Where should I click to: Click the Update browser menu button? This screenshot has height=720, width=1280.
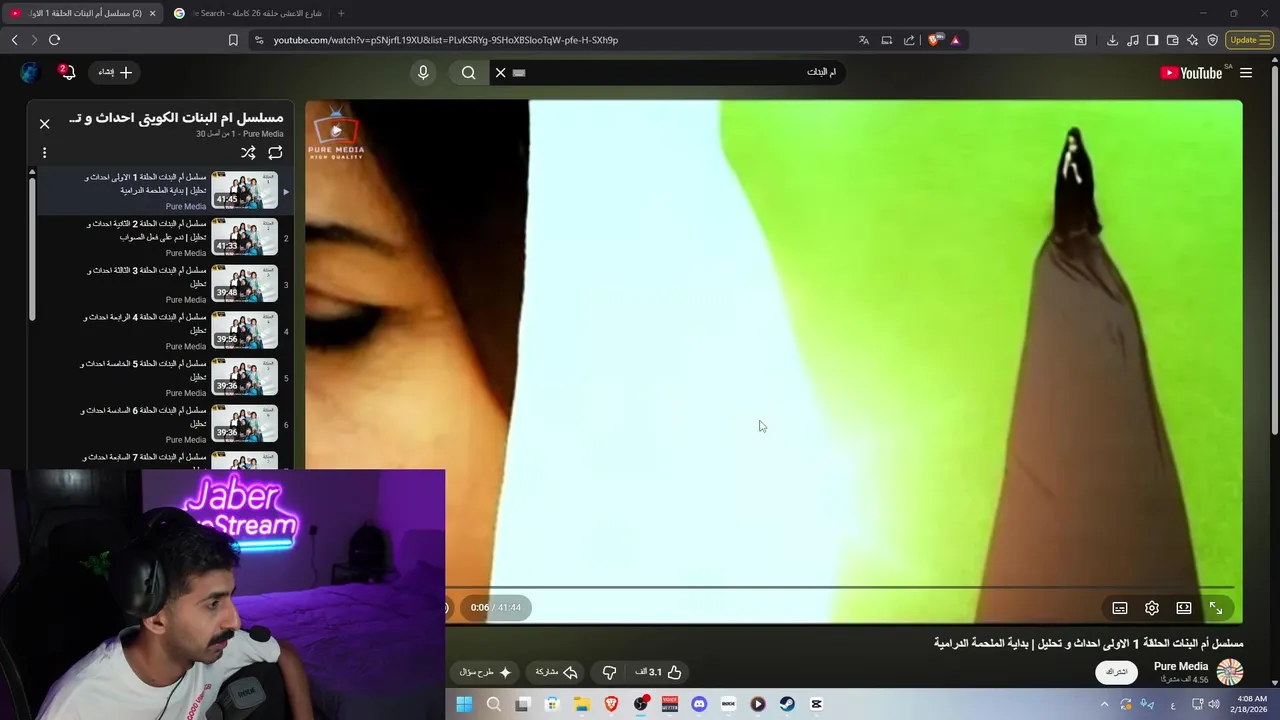point(1249,40)
